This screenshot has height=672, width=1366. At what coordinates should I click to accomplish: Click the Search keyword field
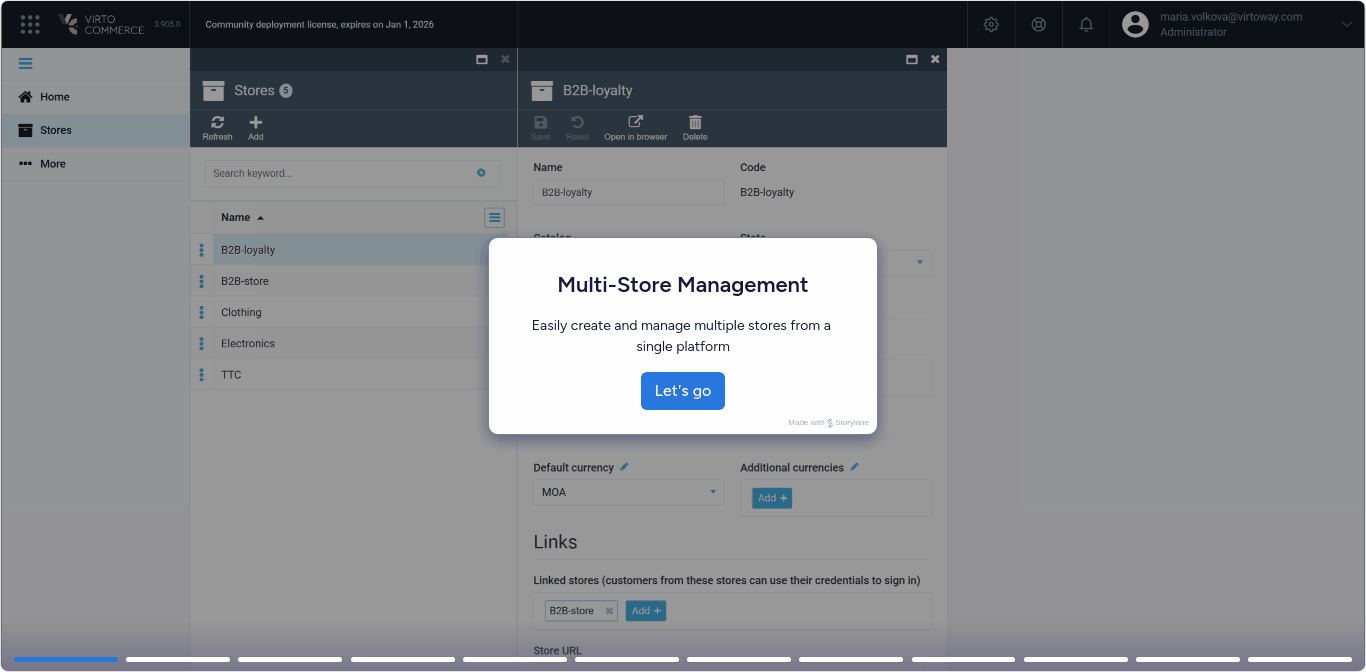(x=353, y=173)
